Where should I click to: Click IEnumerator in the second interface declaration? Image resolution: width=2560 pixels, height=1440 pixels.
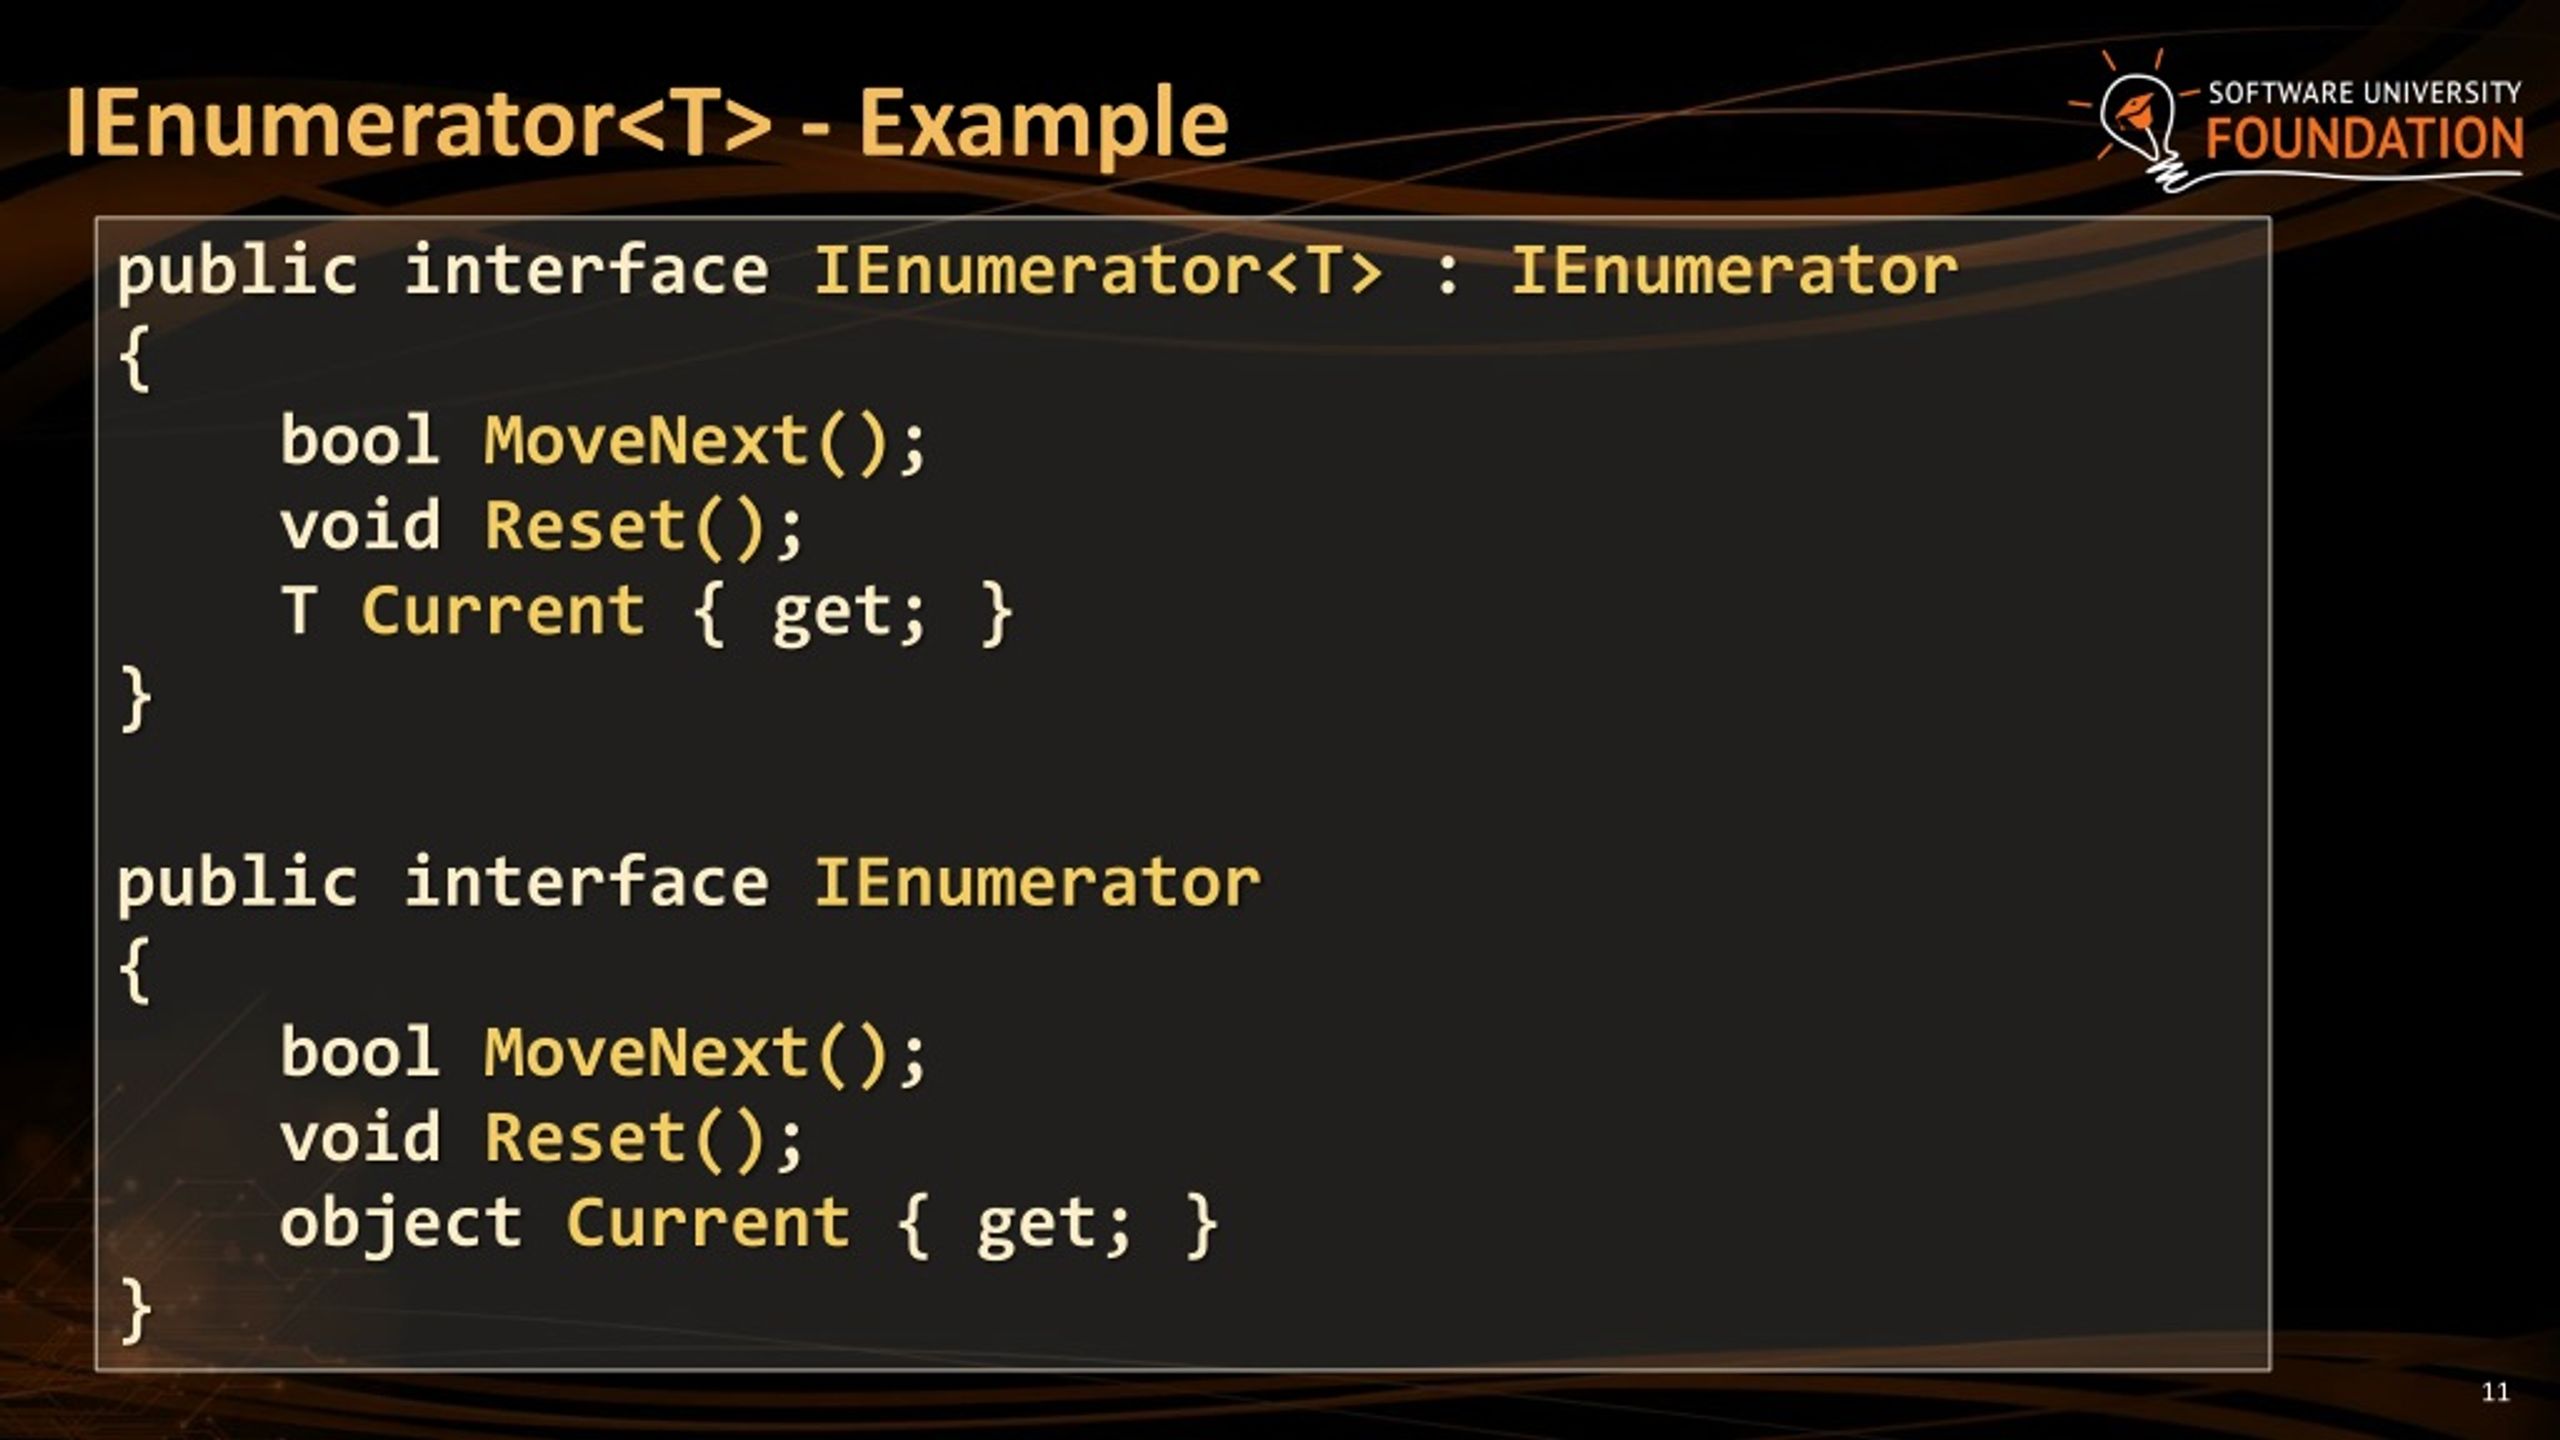(x=1037, y=882)
